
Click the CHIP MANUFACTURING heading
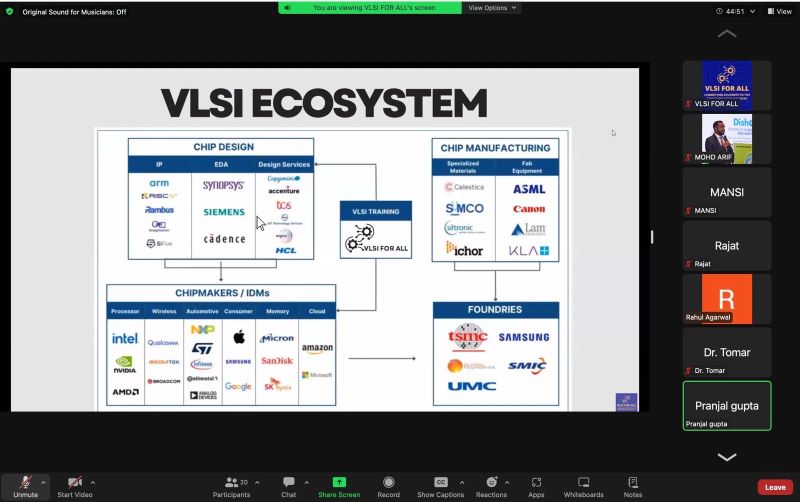click(495, 148)
